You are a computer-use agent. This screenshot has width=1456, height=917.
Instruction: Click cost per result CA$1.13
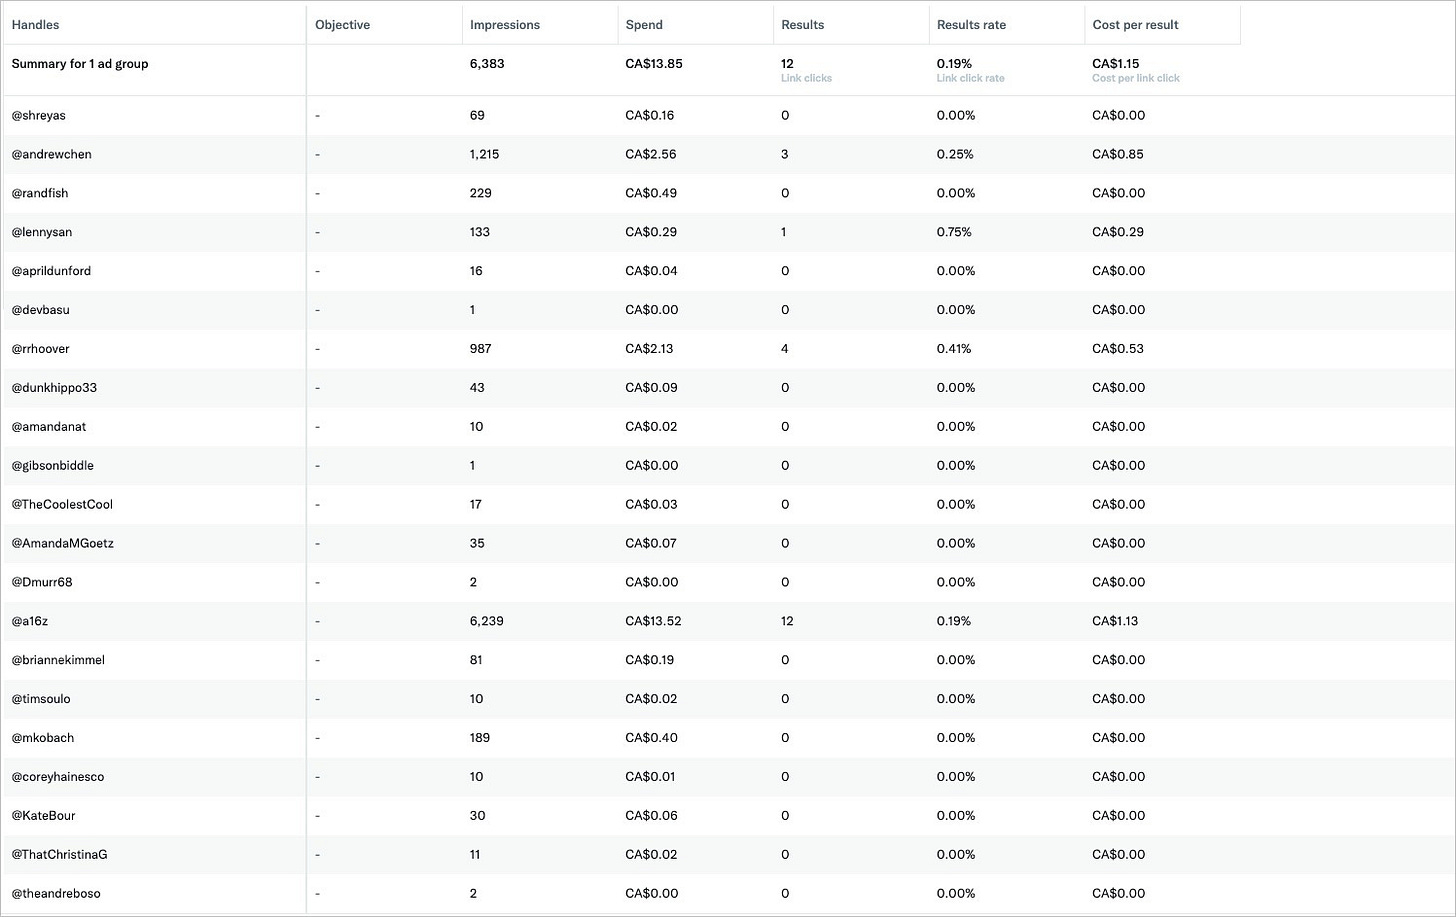tap(1115, 622)
